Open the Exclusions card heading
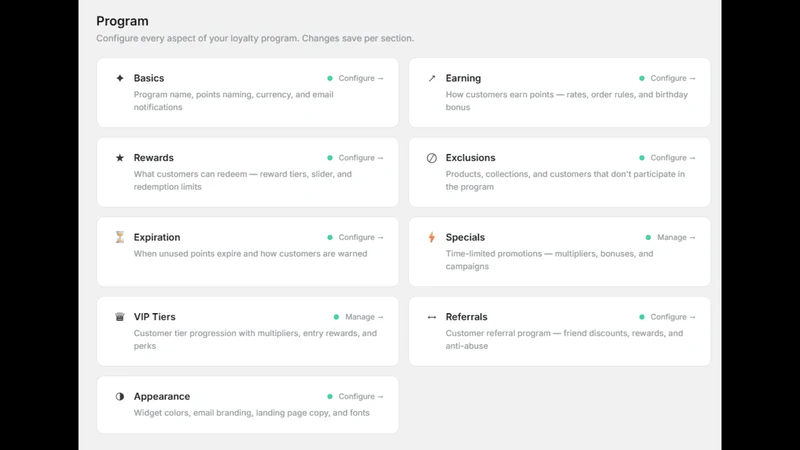 click(470, 158)
